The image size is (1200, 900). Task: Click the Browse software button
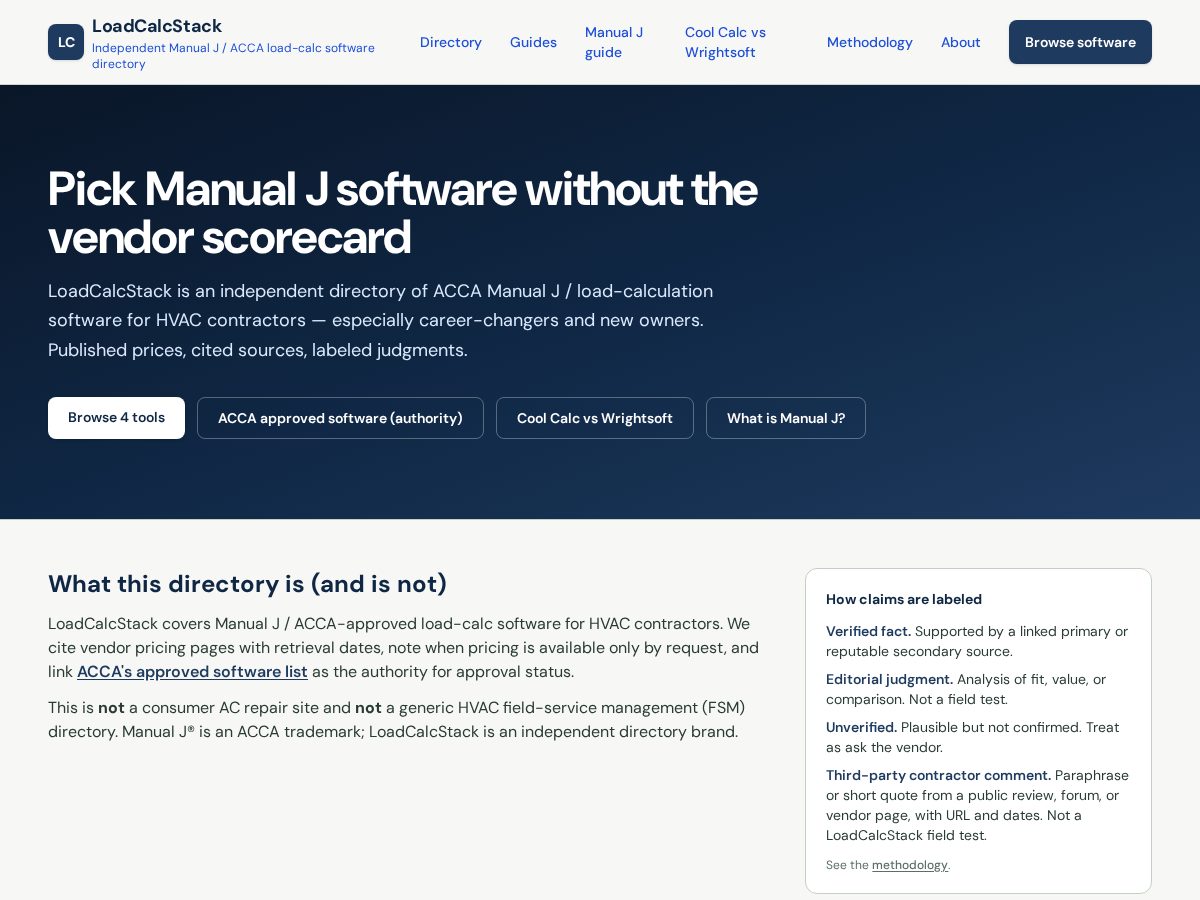point(1080,42)
